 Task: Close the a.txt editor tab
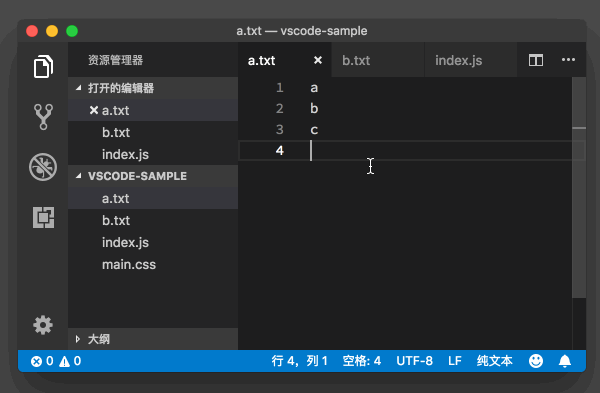[x=318, y=60]
